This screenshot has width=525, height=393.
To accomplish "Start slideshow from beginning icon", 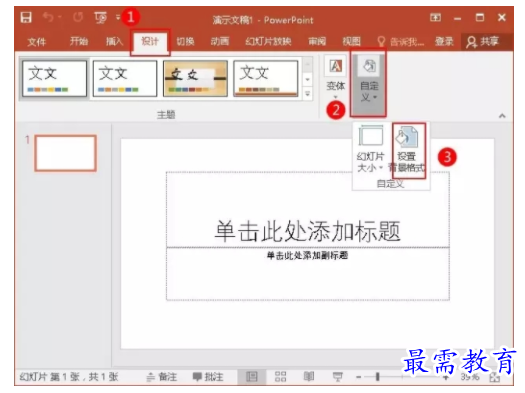I will 100,17.
